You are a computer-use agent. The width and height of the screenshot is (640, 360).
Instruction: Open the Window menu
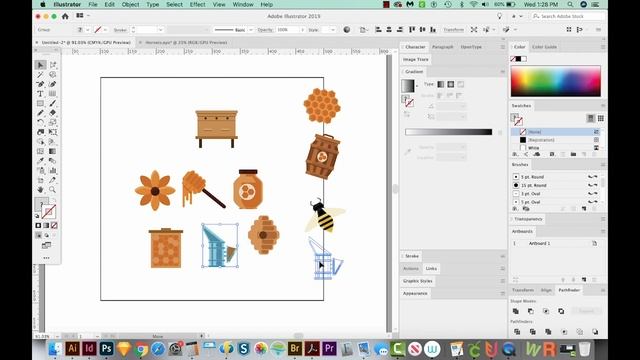(x=243, y=4)
